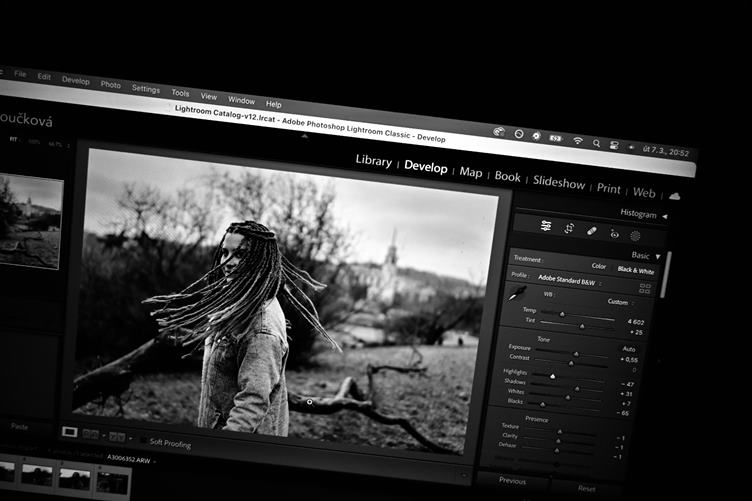Open the Adobe Standard B&W profile dropdown
Viewport: 752px width, 501px height.
(x=569, y=280)
